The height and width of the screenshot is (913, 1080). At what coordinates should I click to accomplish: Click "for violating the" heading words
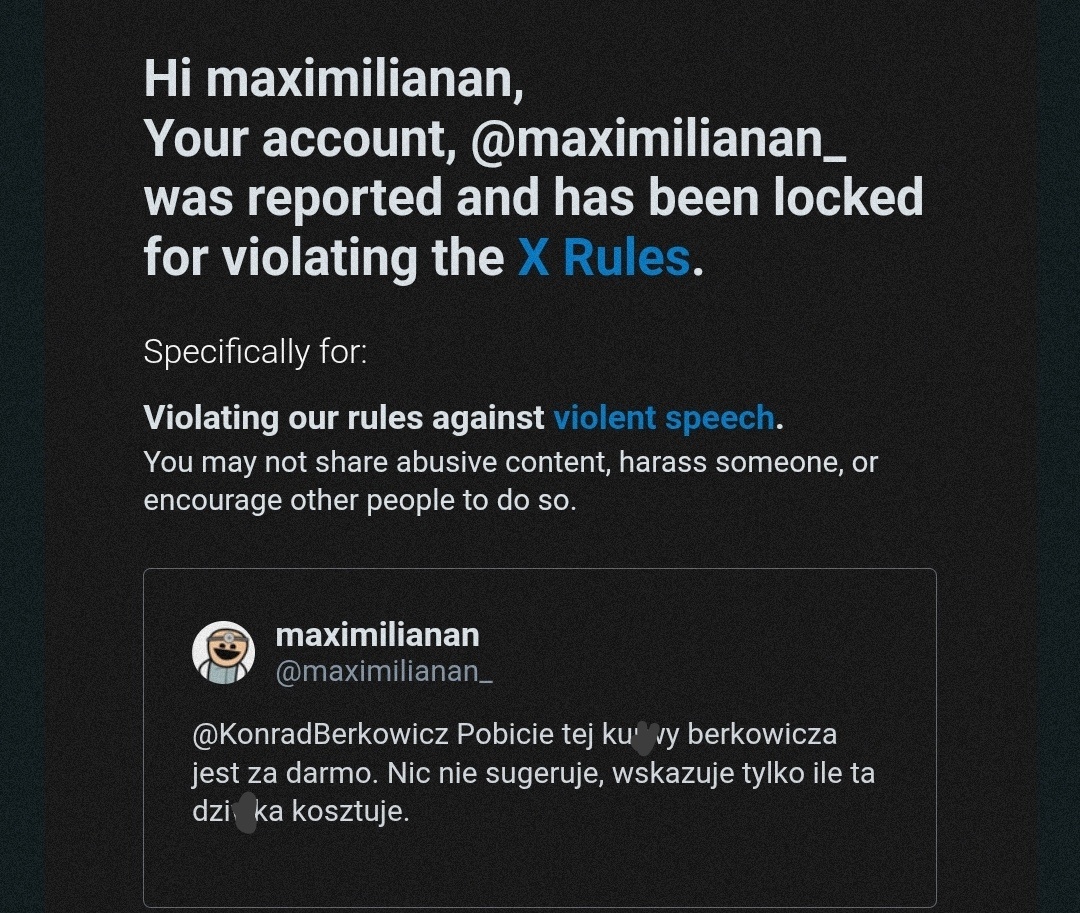click(x=324, y=257)
